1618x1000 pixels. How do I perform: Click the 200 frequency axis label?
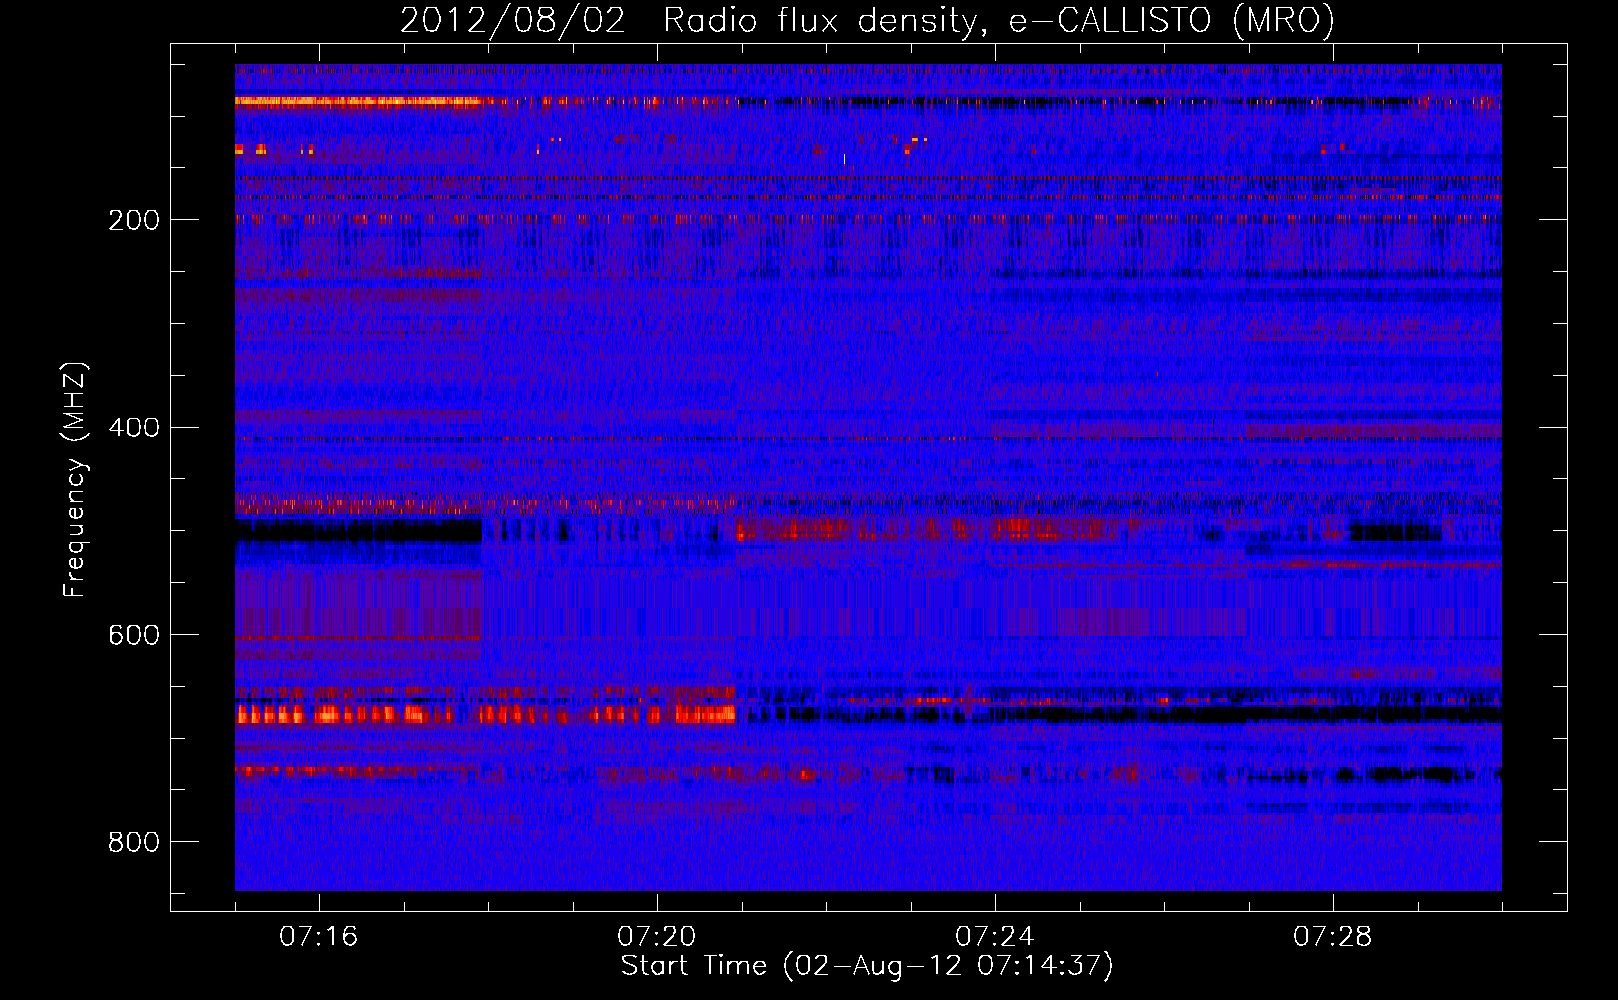(x=134, y=220)
